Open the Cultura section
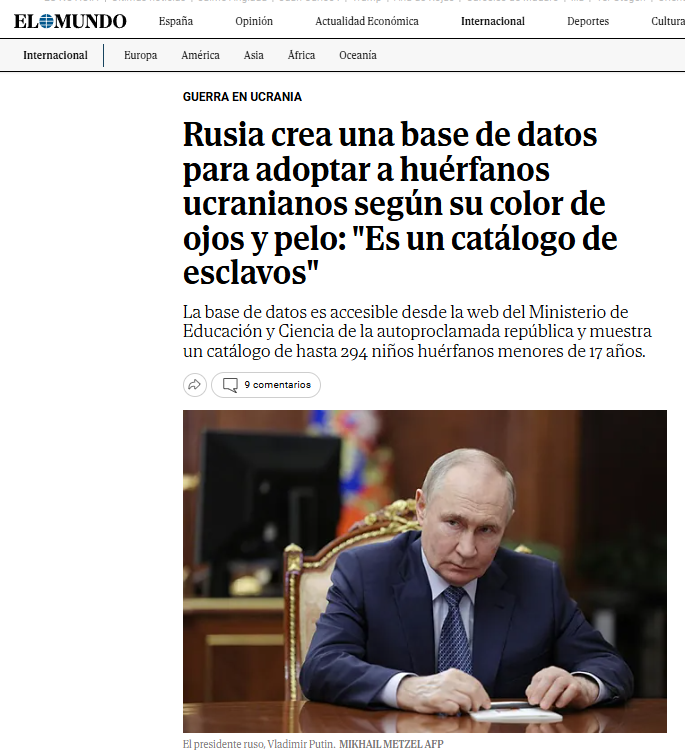The image size is (685, 754). tap(668, 21)
